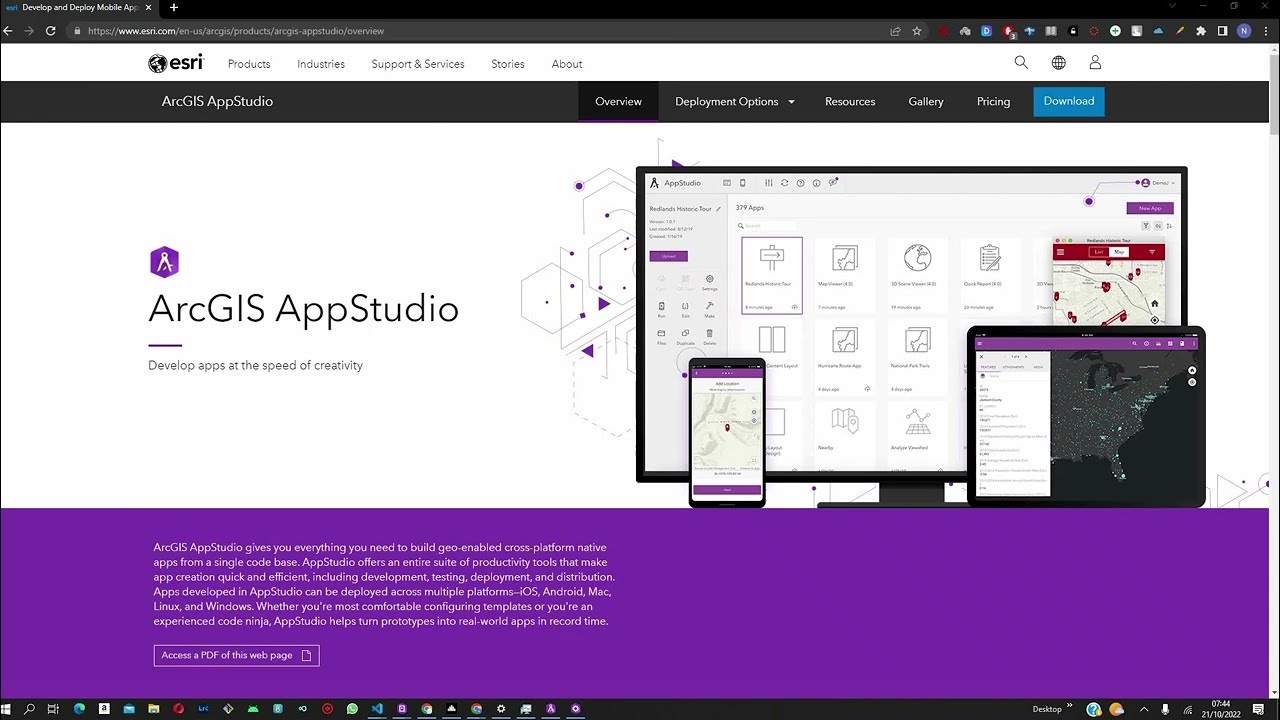Click the blue D extension icon
The height and width of the screenshot is (720, 1280).
click(986, 31)
